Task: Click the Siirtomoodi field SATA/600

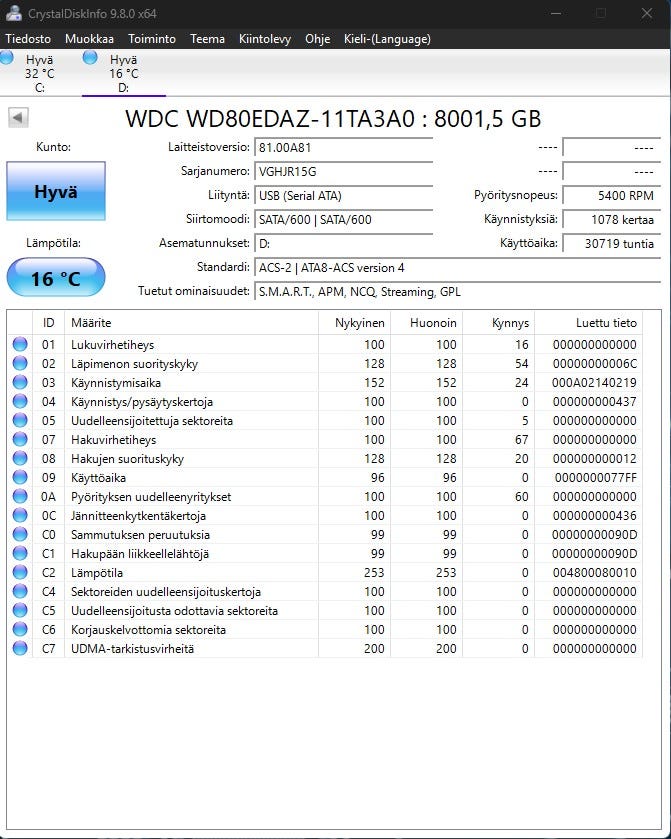Action: 344,219
